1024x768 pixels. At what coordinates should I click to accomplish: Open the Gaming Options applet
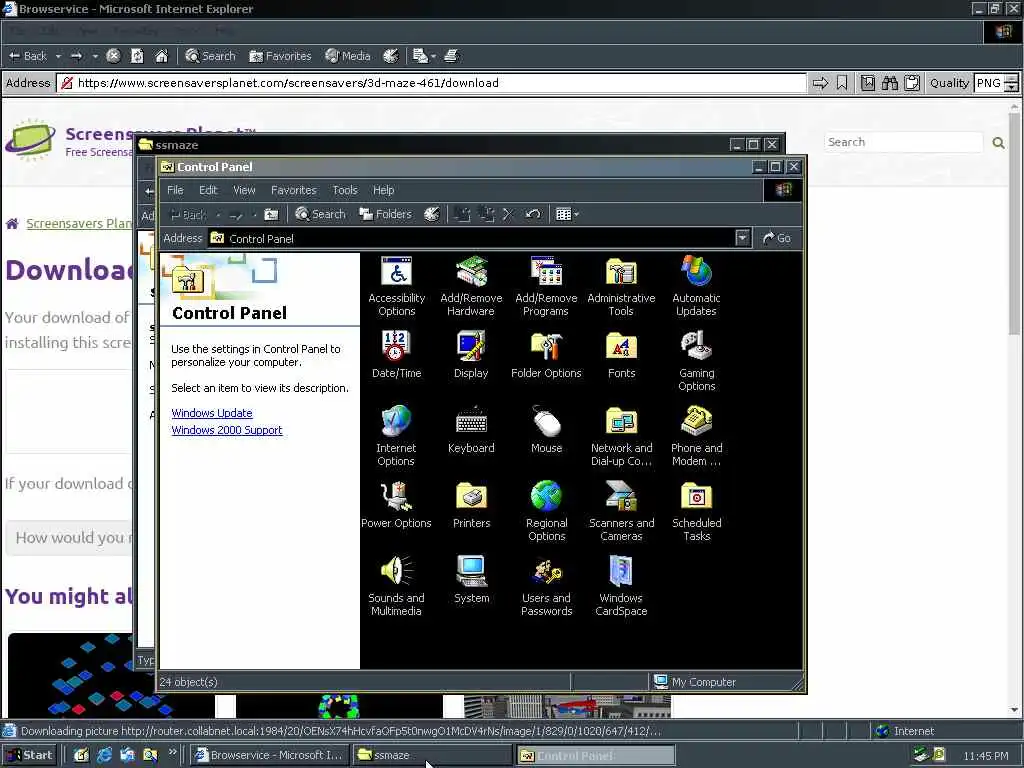tap(696, 361)
